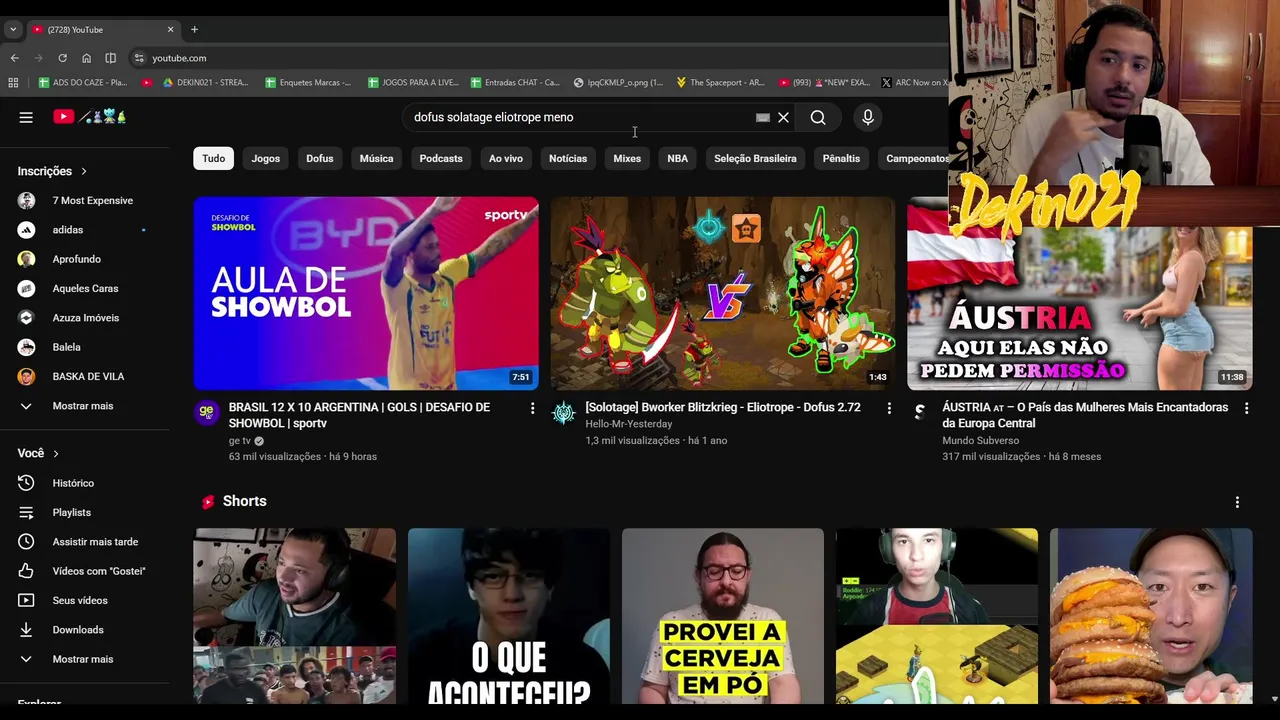Viewport: 1280px width, 720px height.
Task: Open Mundo Subverso channel avatar
Action: [920, 412]
